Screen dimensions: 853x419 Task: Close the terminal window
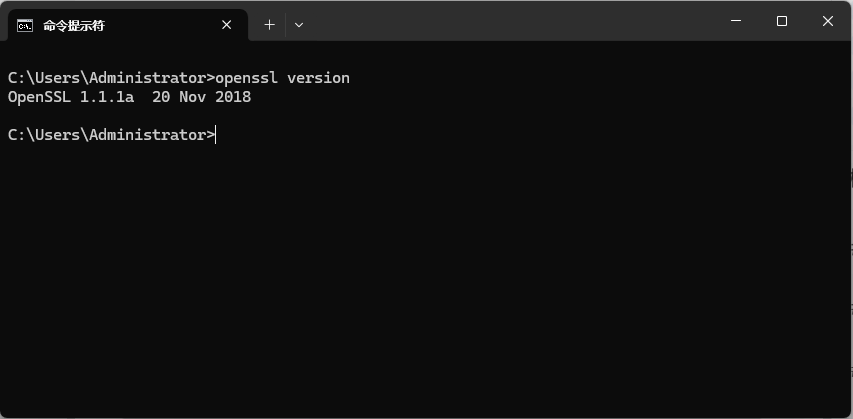[827, 21]
